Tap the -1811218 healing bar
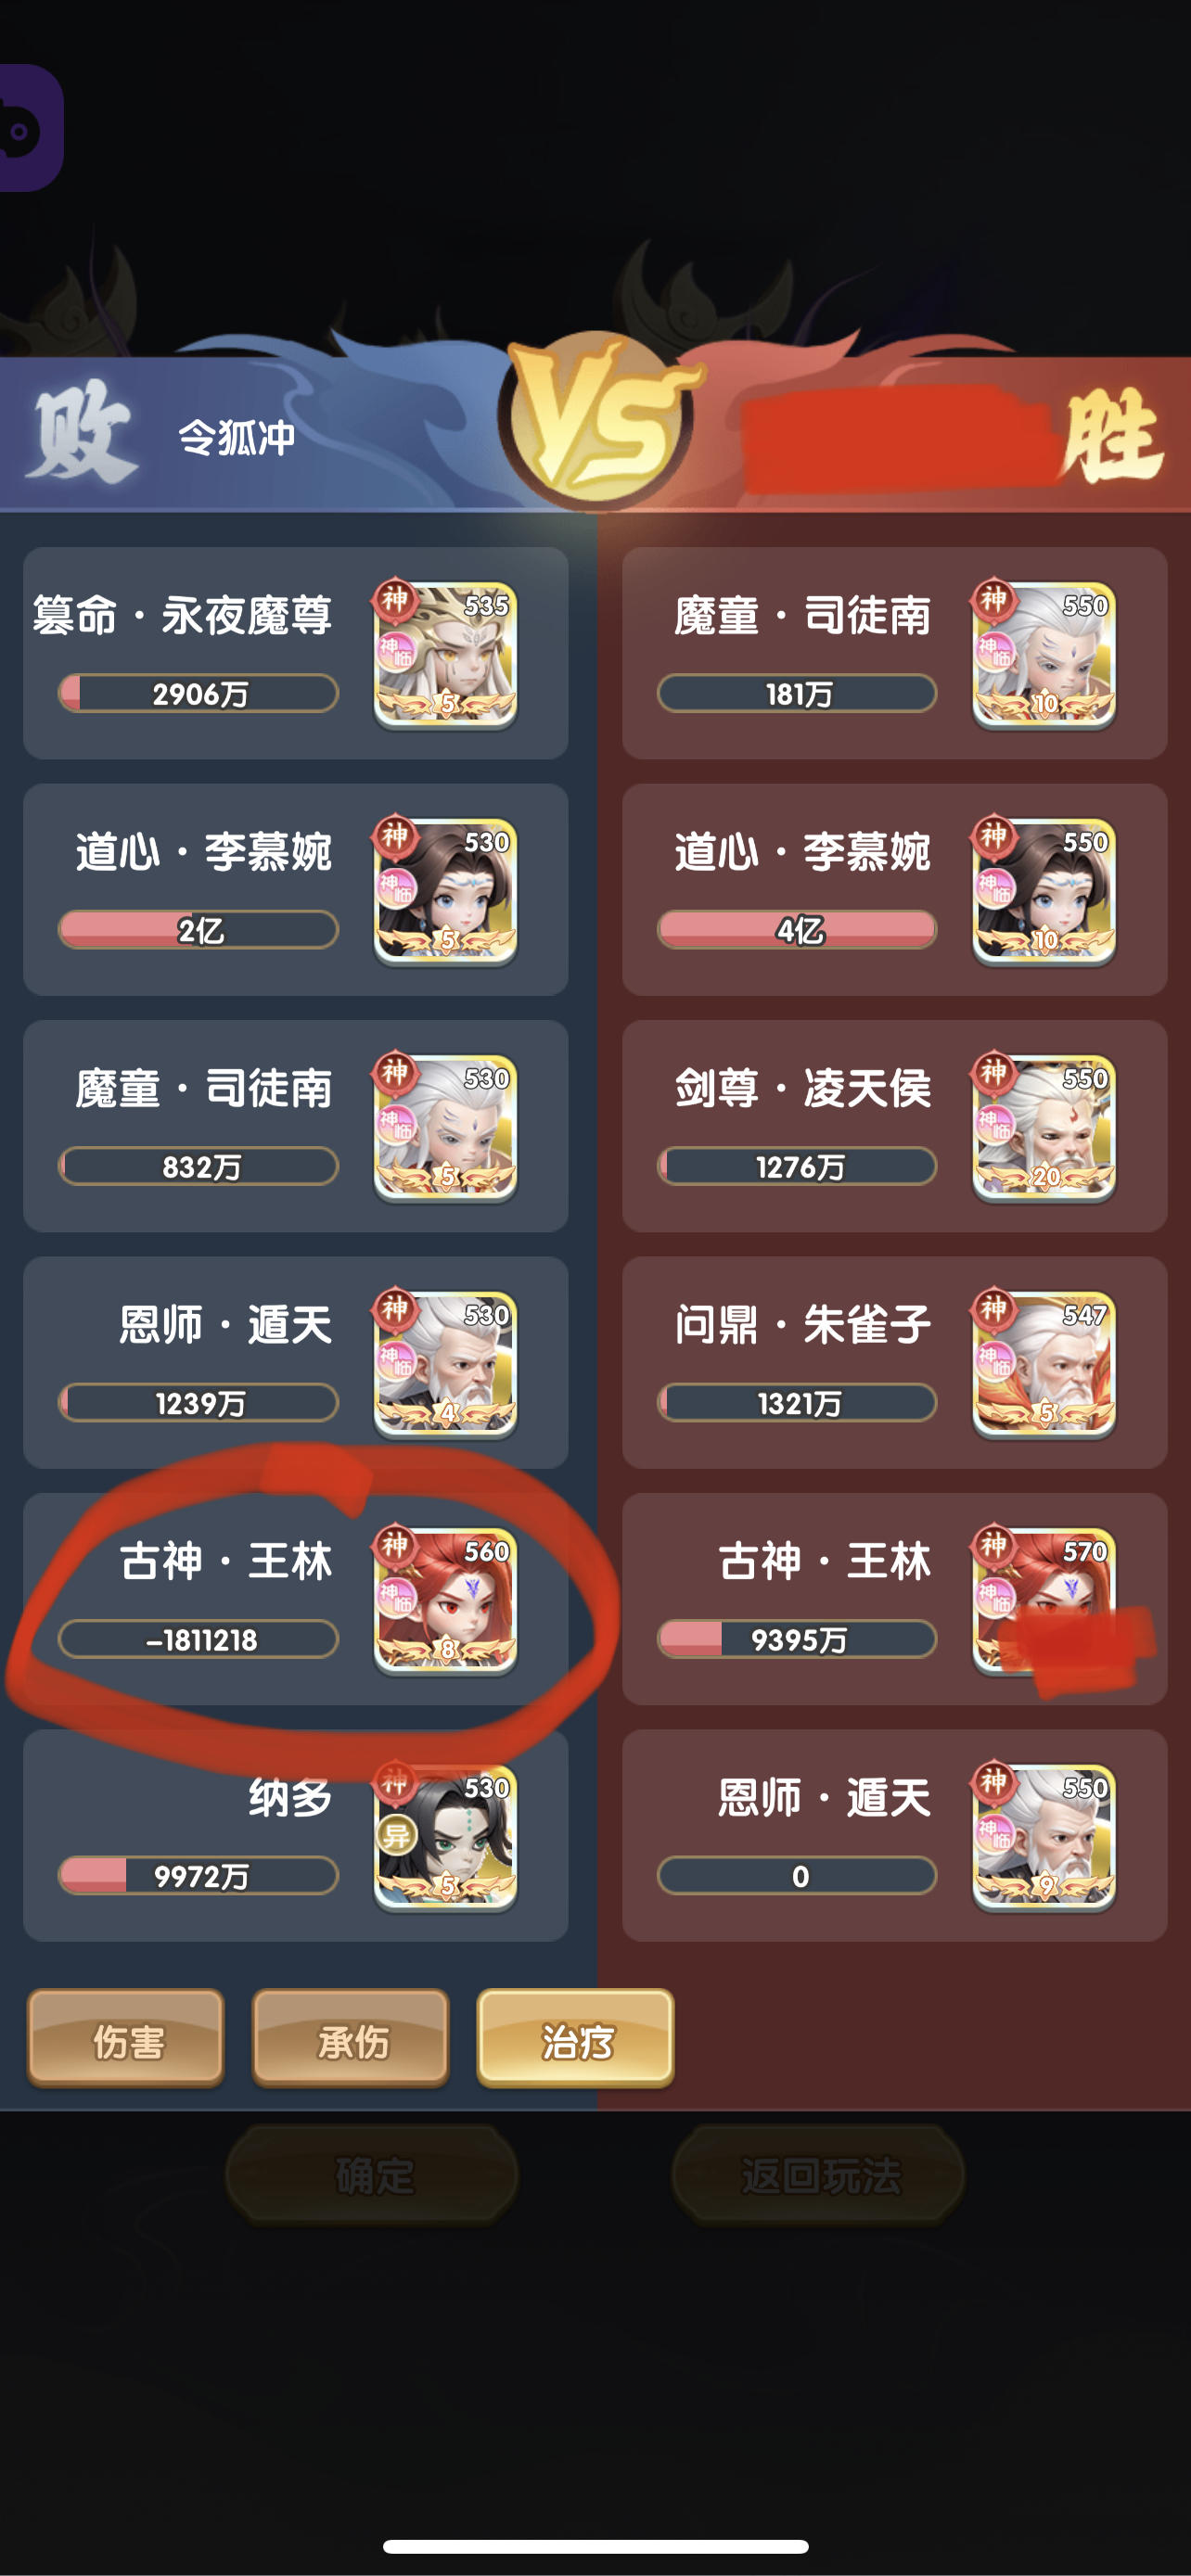1191x2576 pixels. [198, 1638]
